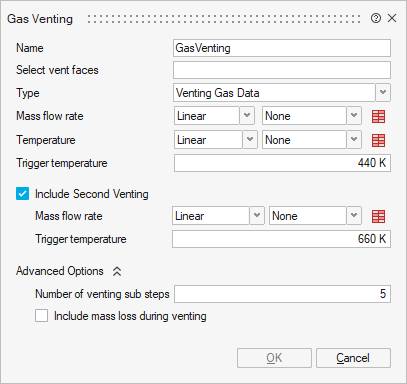Enable Include mass loss during venting
Image resolution: width=407 pixels, height=384 pixels.
pos(41,316)
